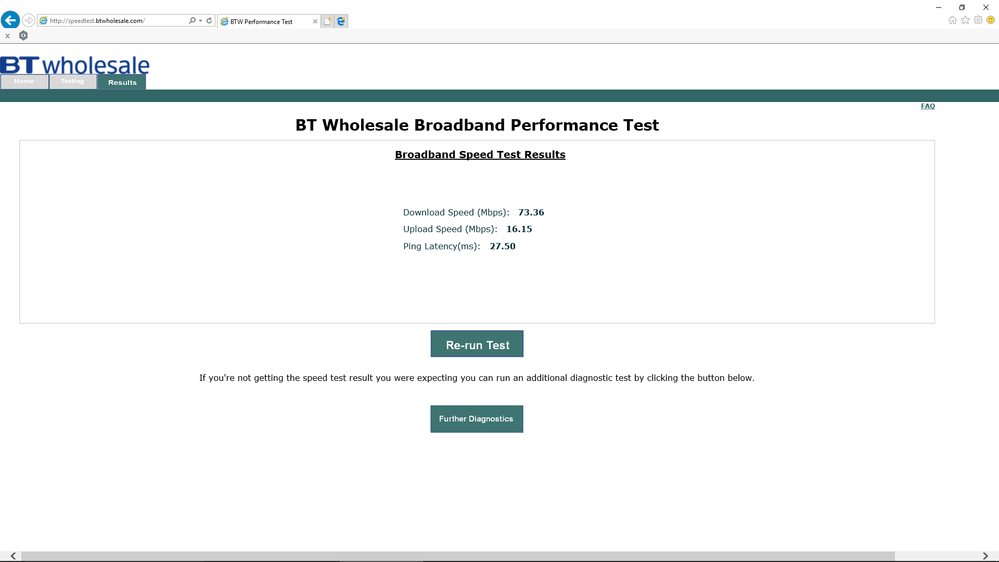
Task: Click the Ping Latency value 27.50
Action: tap(503, 246)
